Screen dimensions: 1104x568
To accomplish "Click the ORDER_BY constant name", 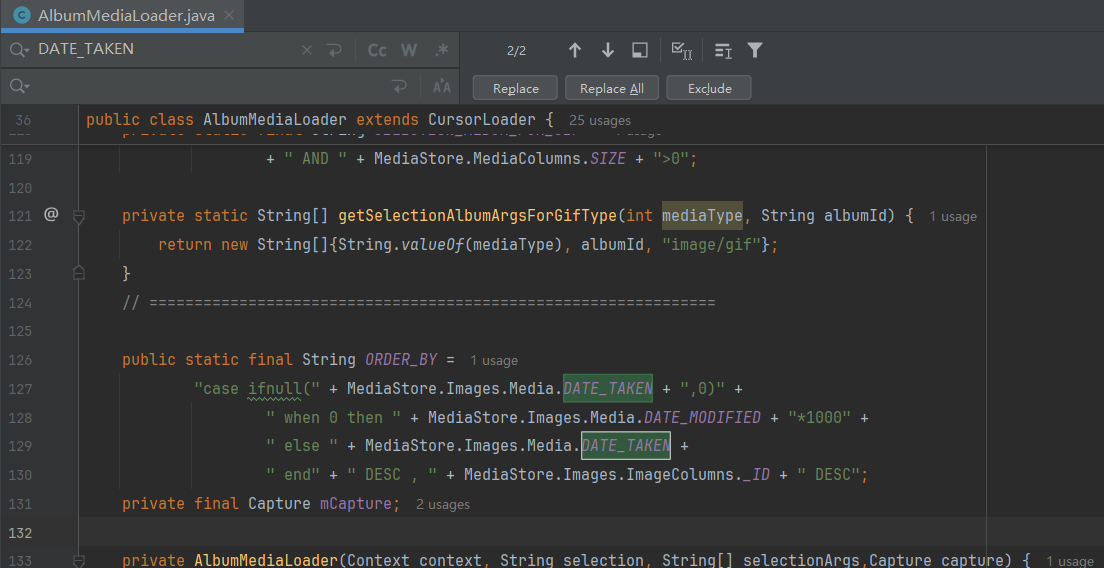I will (x=401, y=360).
